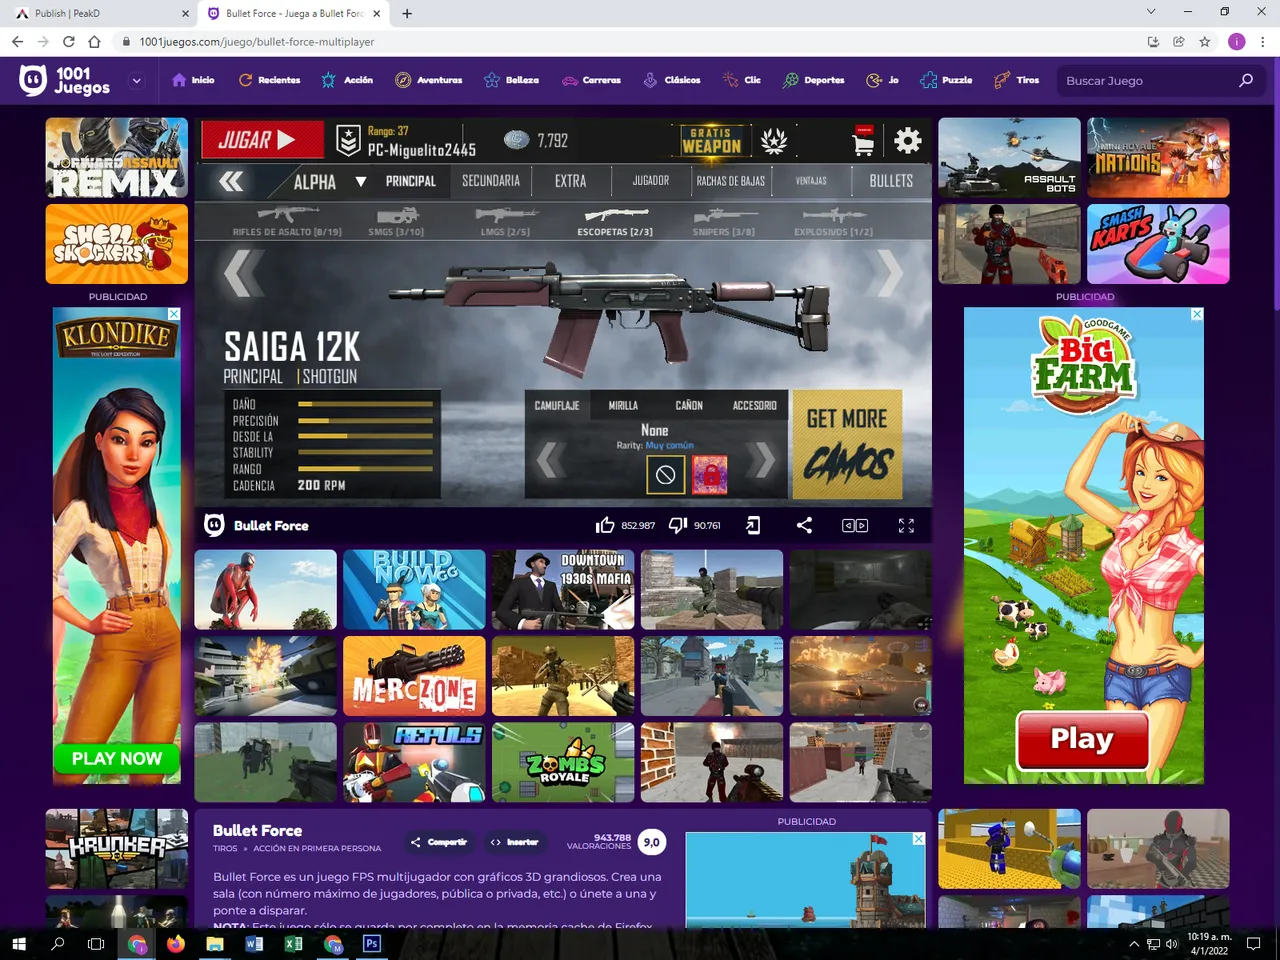Open the laurel wreath prestige icon
The height and width of the screenshot is (960, 1280).
[x=774, y=142]
